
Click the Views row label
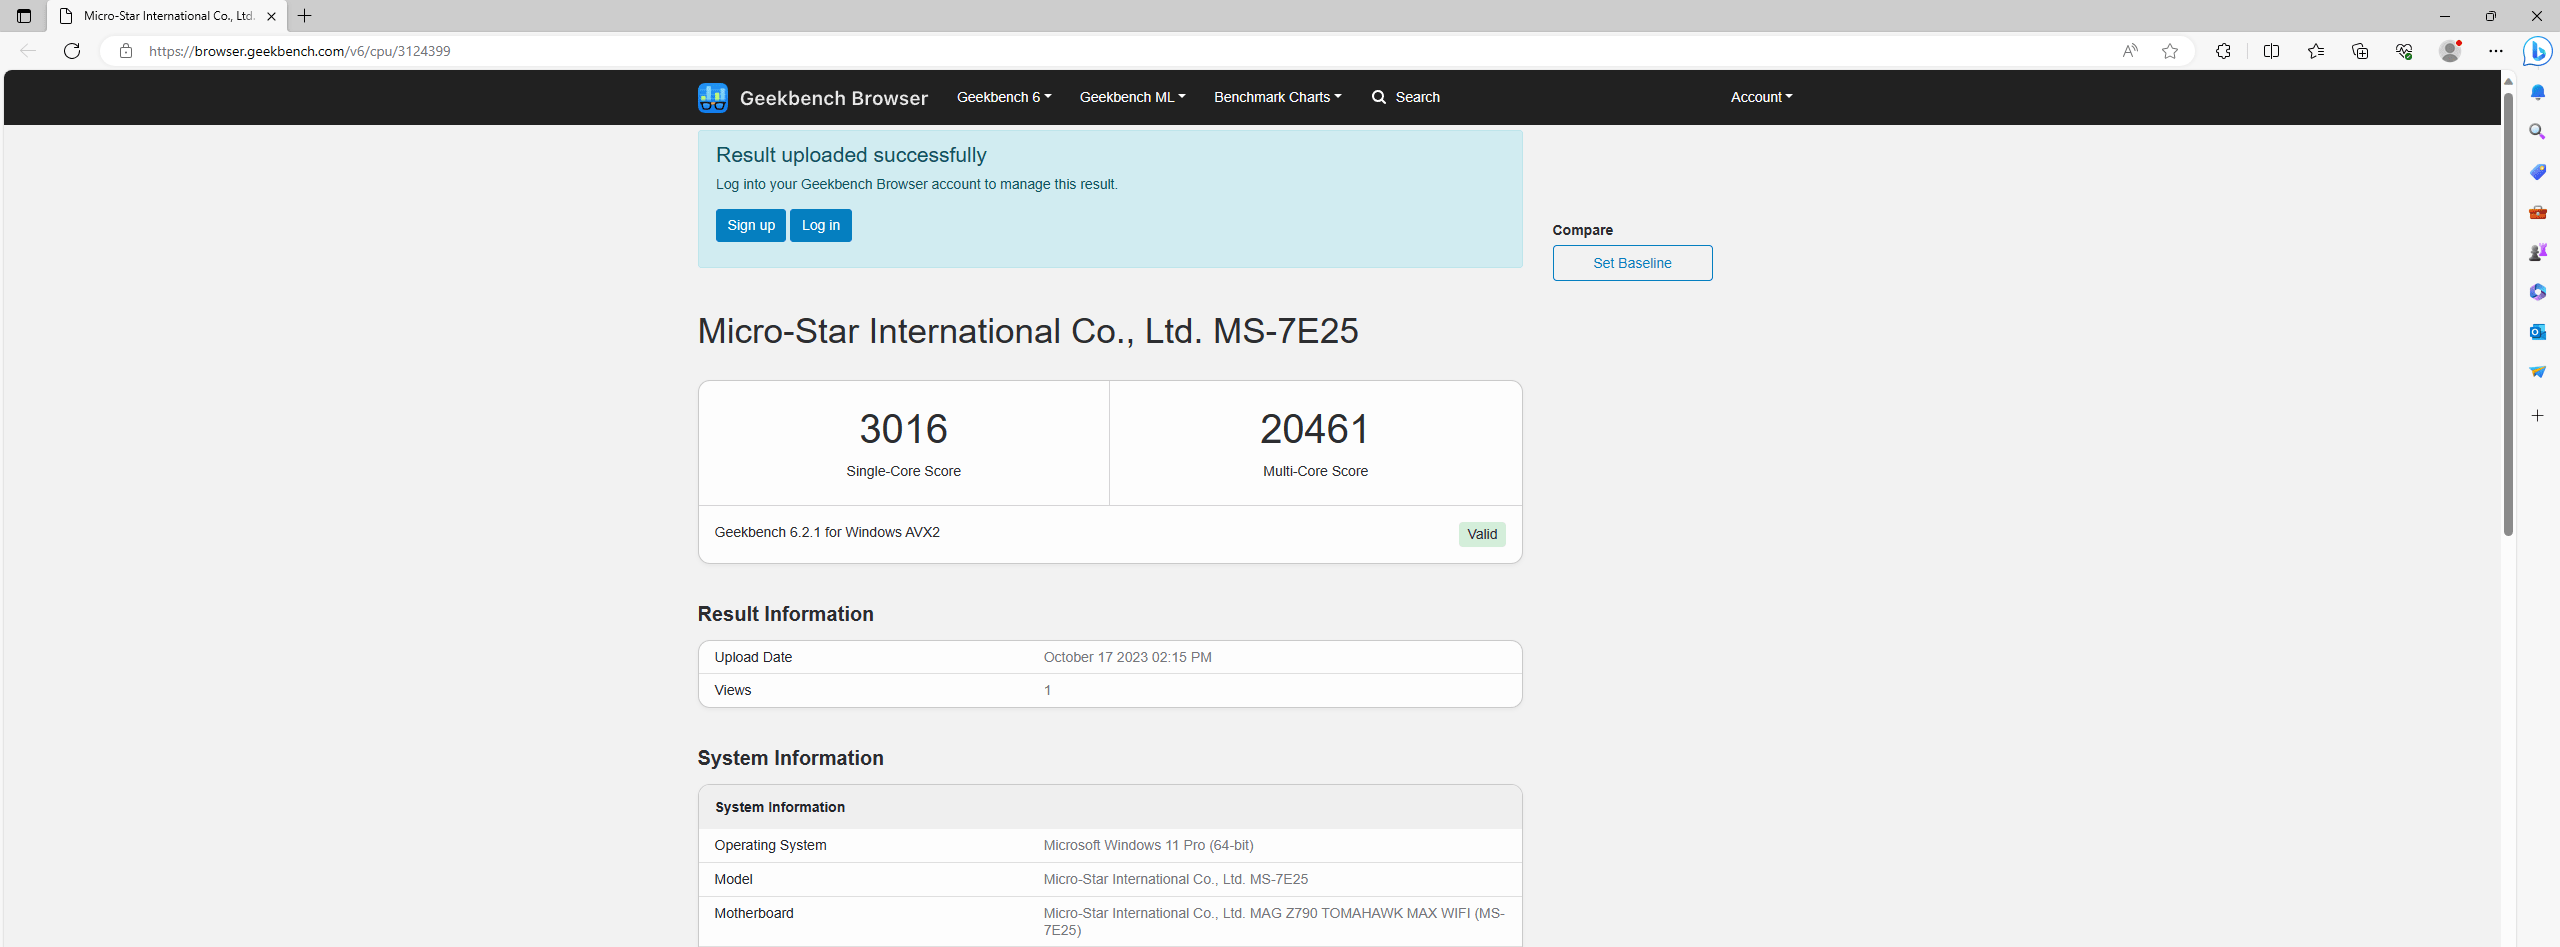coord(732,690)
